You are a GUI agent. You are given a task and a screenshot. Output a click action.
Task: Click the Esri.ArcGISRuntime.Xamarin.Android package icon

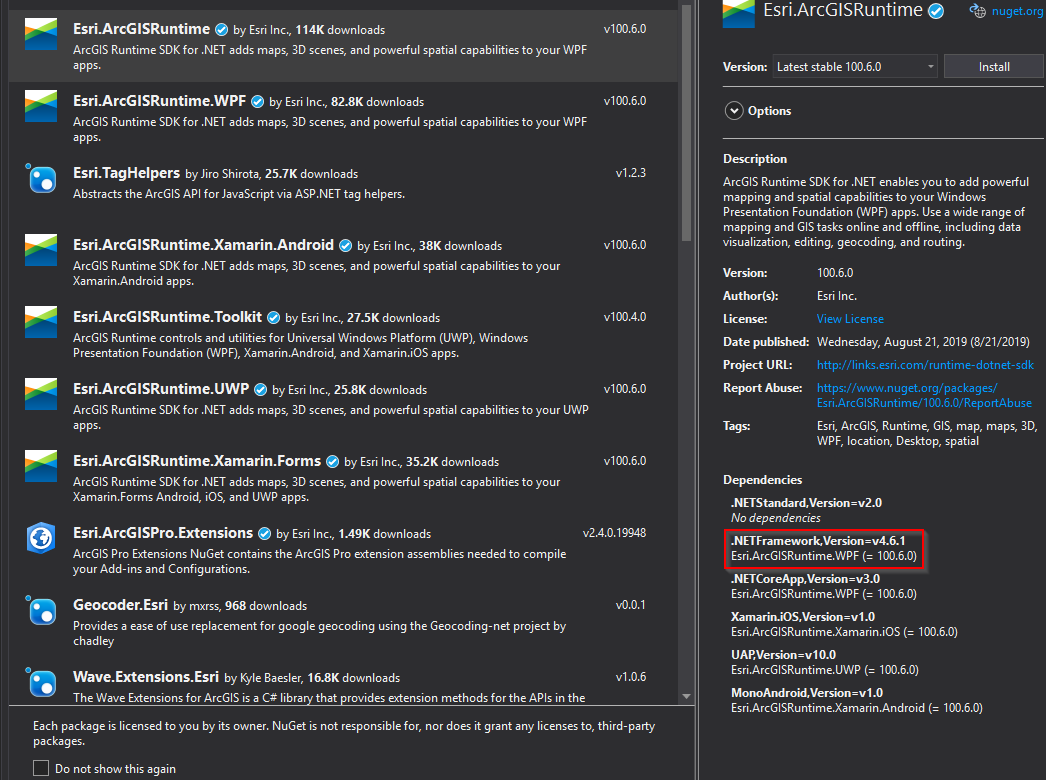pyautogui.click(x=41, y=250)
